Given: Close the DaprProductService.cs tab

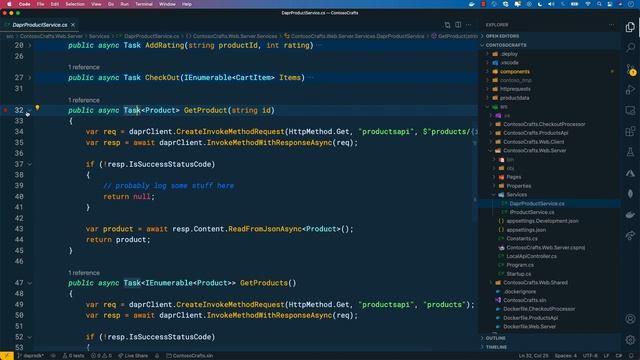Looking at the screenshot, I should [x=73, y=25].
